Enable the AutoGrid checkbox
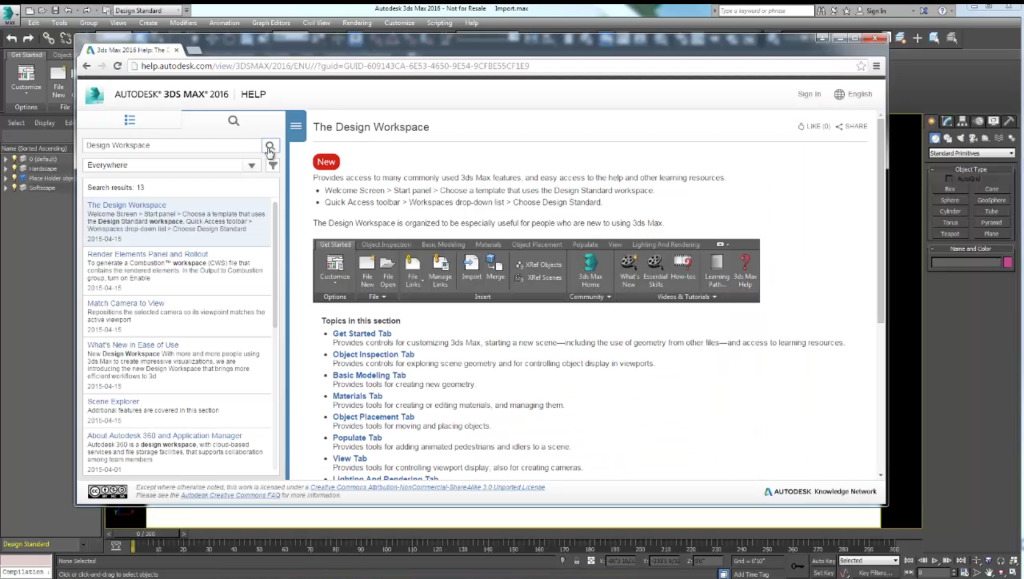Viewport: 1024px width, 579px height. pyautogui.click(x=949, y=179)
